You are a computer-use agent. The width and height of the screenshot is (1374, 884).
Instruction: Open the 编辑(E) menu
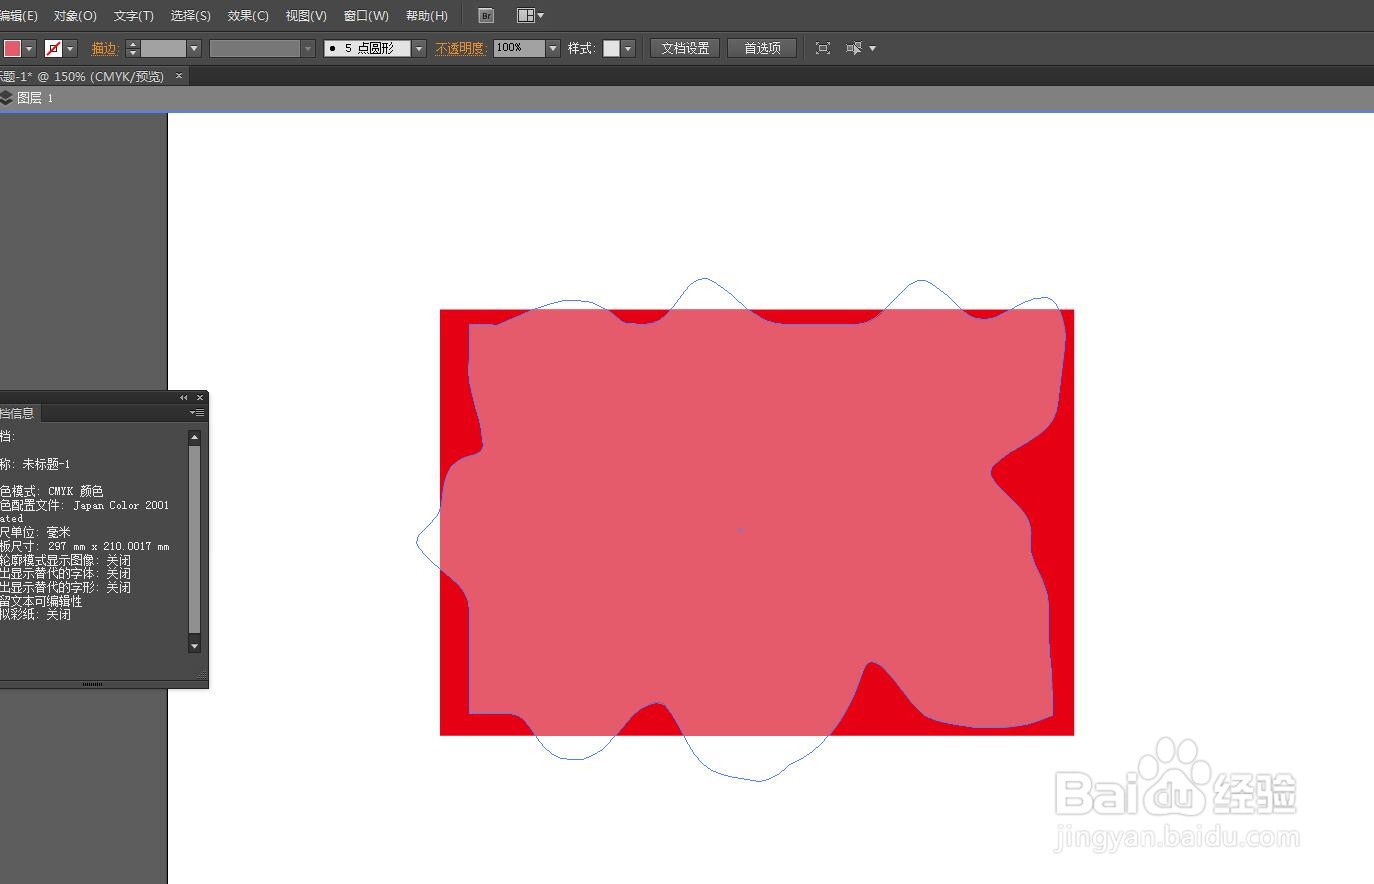coord(18,16)
